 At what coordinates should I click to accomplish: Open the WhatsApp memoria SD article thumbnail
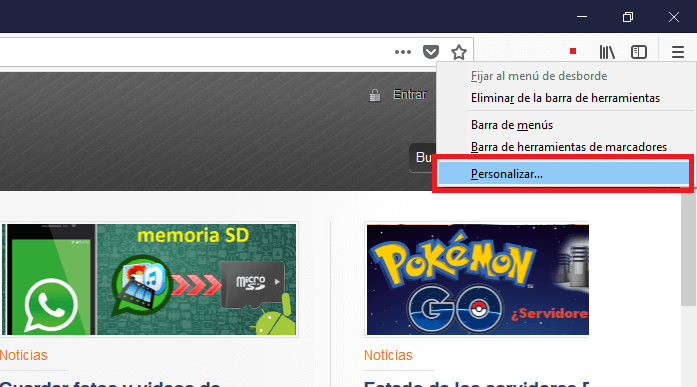(x=149, y=279)
